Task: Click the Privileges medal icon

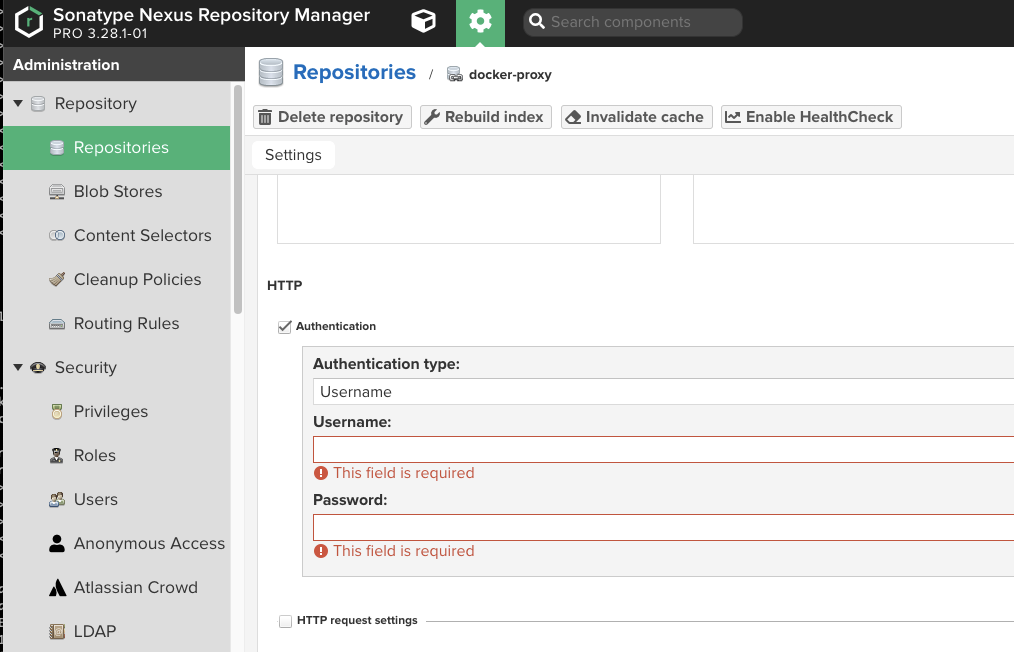Action: tap(57, 412)
